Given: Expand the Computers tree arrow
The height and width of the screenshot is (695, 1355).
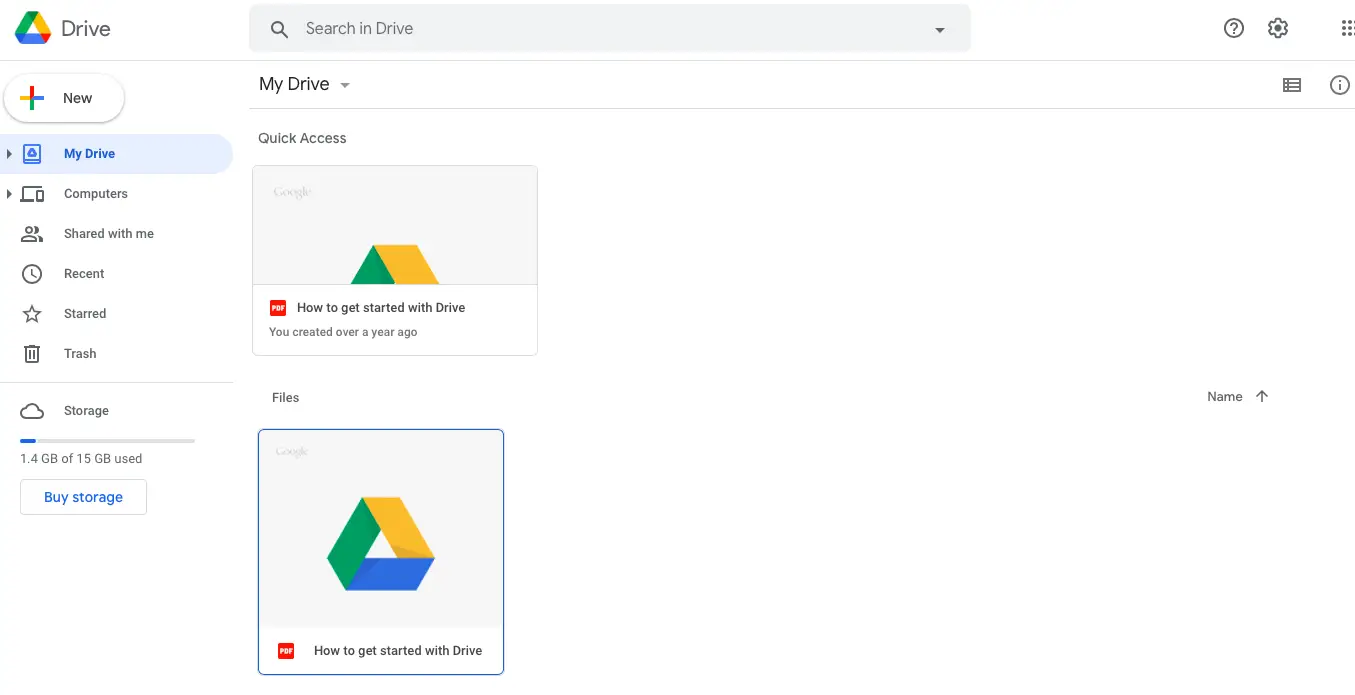Looking at the screenshot, I should pyautogui.click(x=9, y=193).
